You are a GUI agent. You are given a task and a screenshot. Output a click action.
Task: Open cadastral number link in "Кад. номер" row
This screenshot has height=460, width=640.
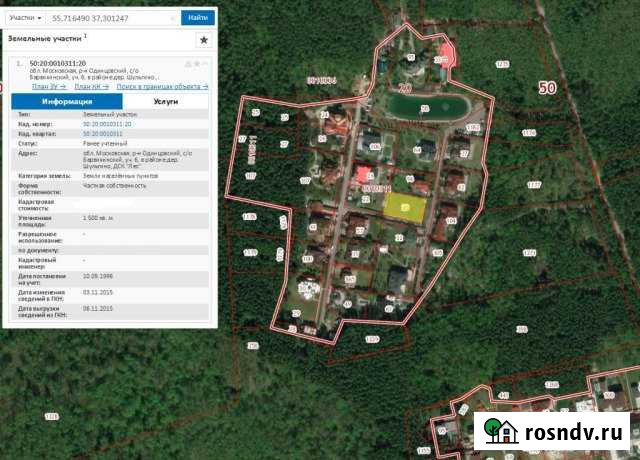coord(106,124)
